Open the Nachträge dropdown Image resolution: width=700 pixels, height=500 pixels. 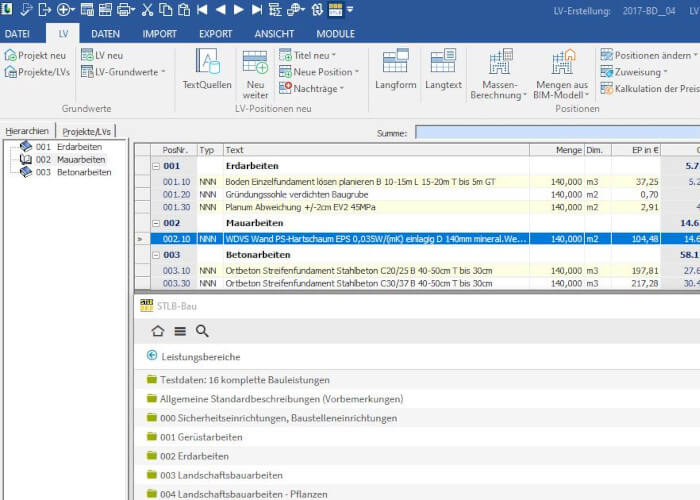coord(311,88)
